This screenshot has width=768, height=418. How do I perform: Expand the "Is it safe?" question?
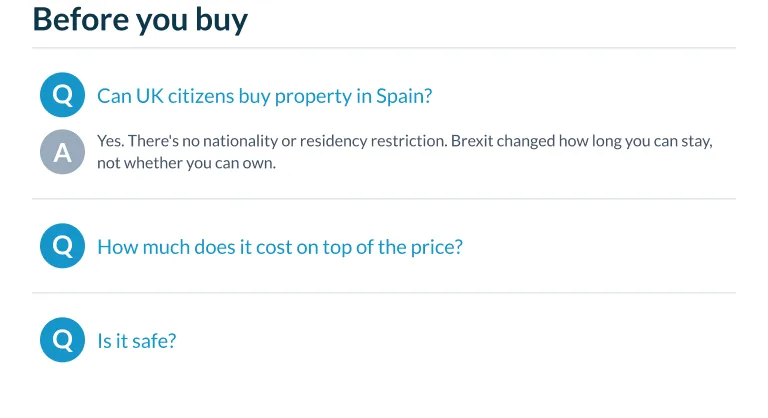[137, 341]
